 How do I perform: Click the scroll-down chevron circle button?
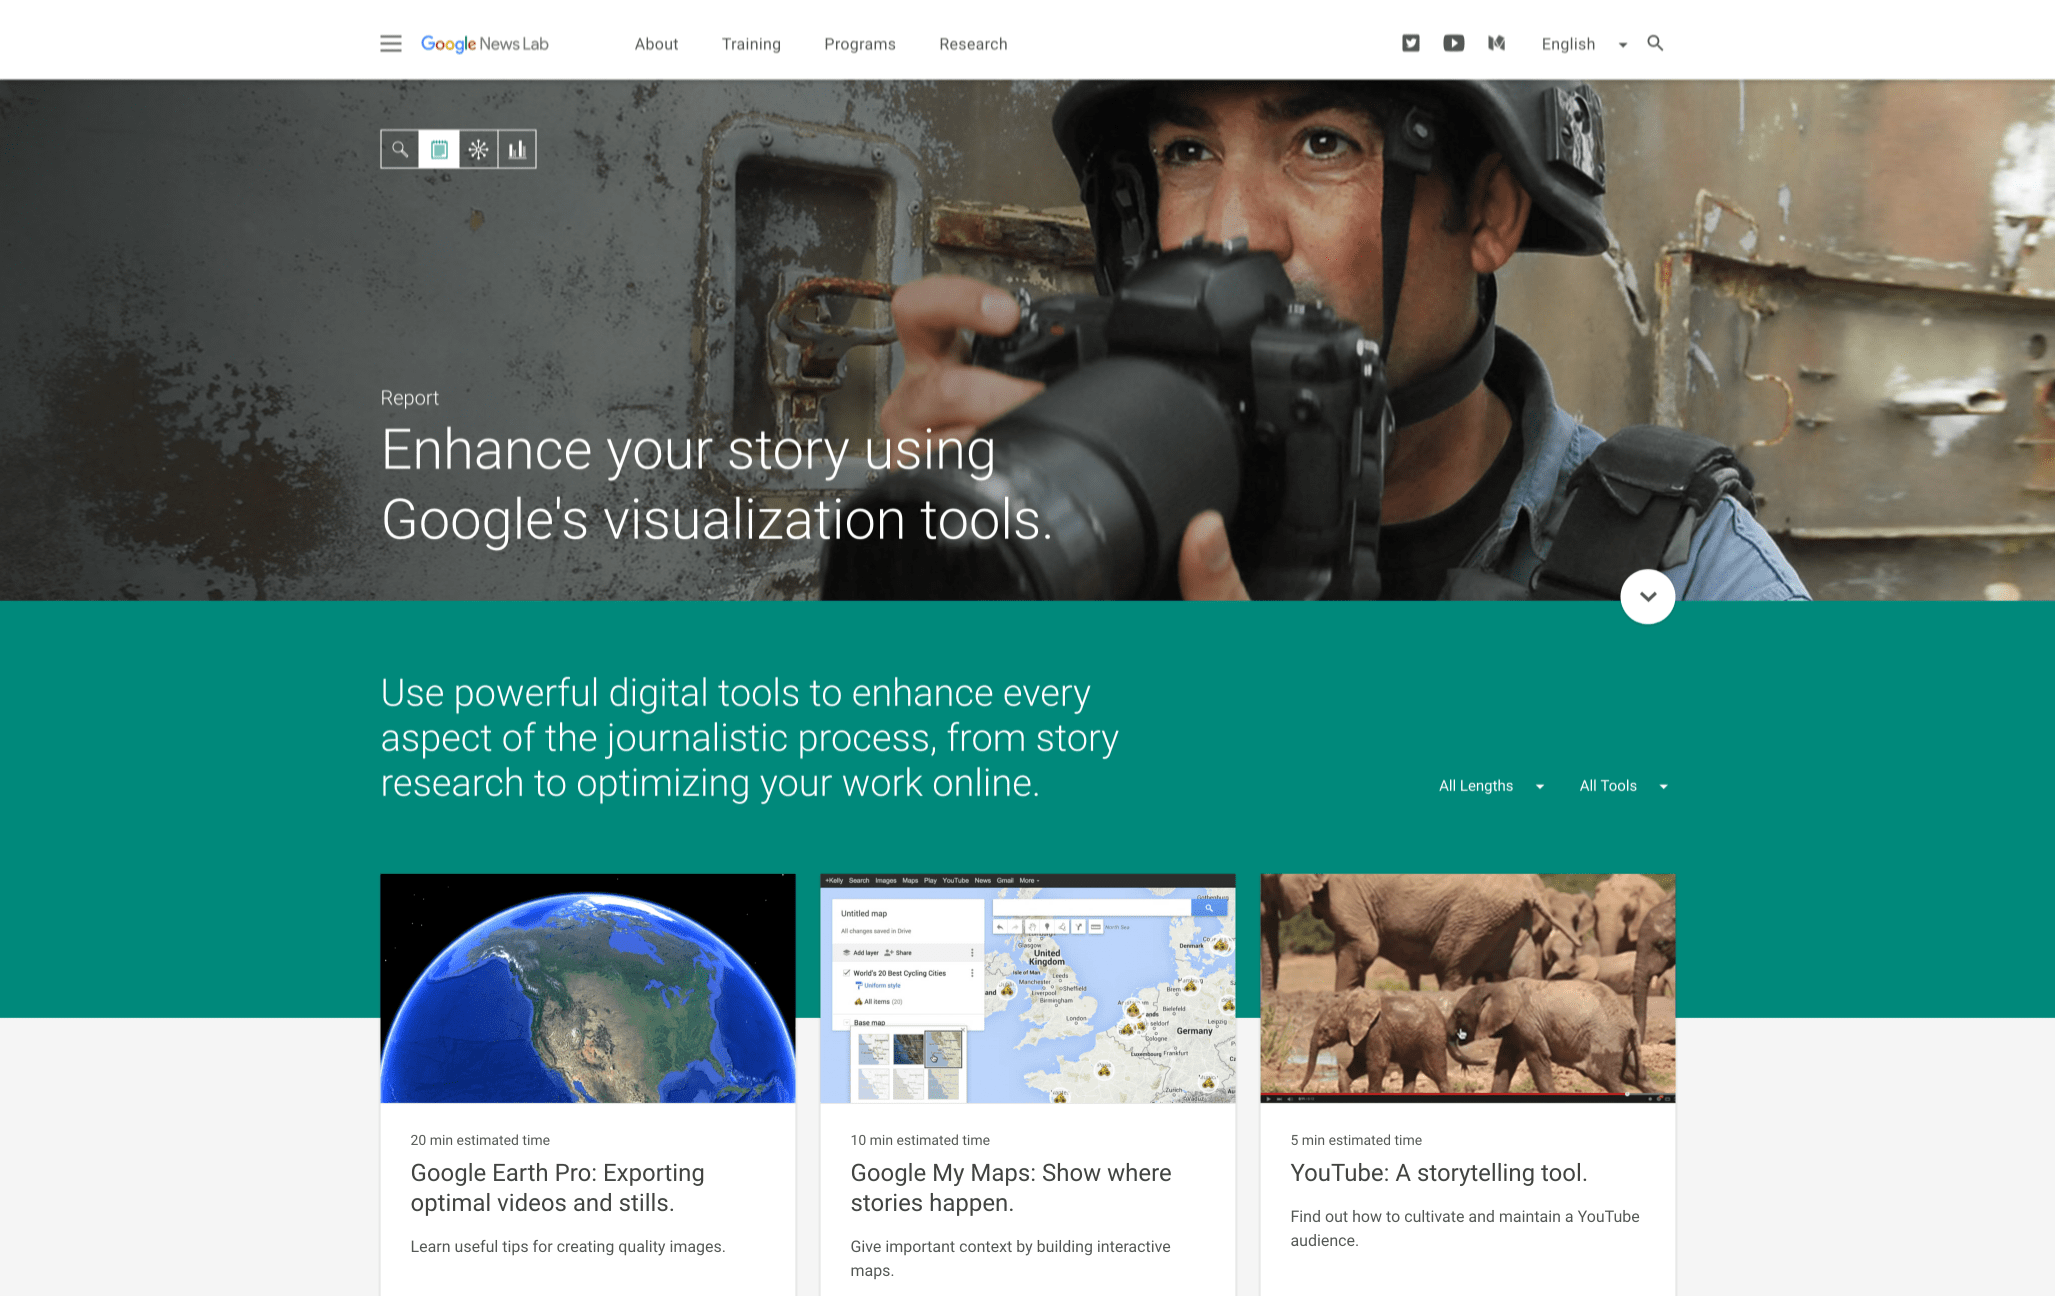[x=1647, y=597]
